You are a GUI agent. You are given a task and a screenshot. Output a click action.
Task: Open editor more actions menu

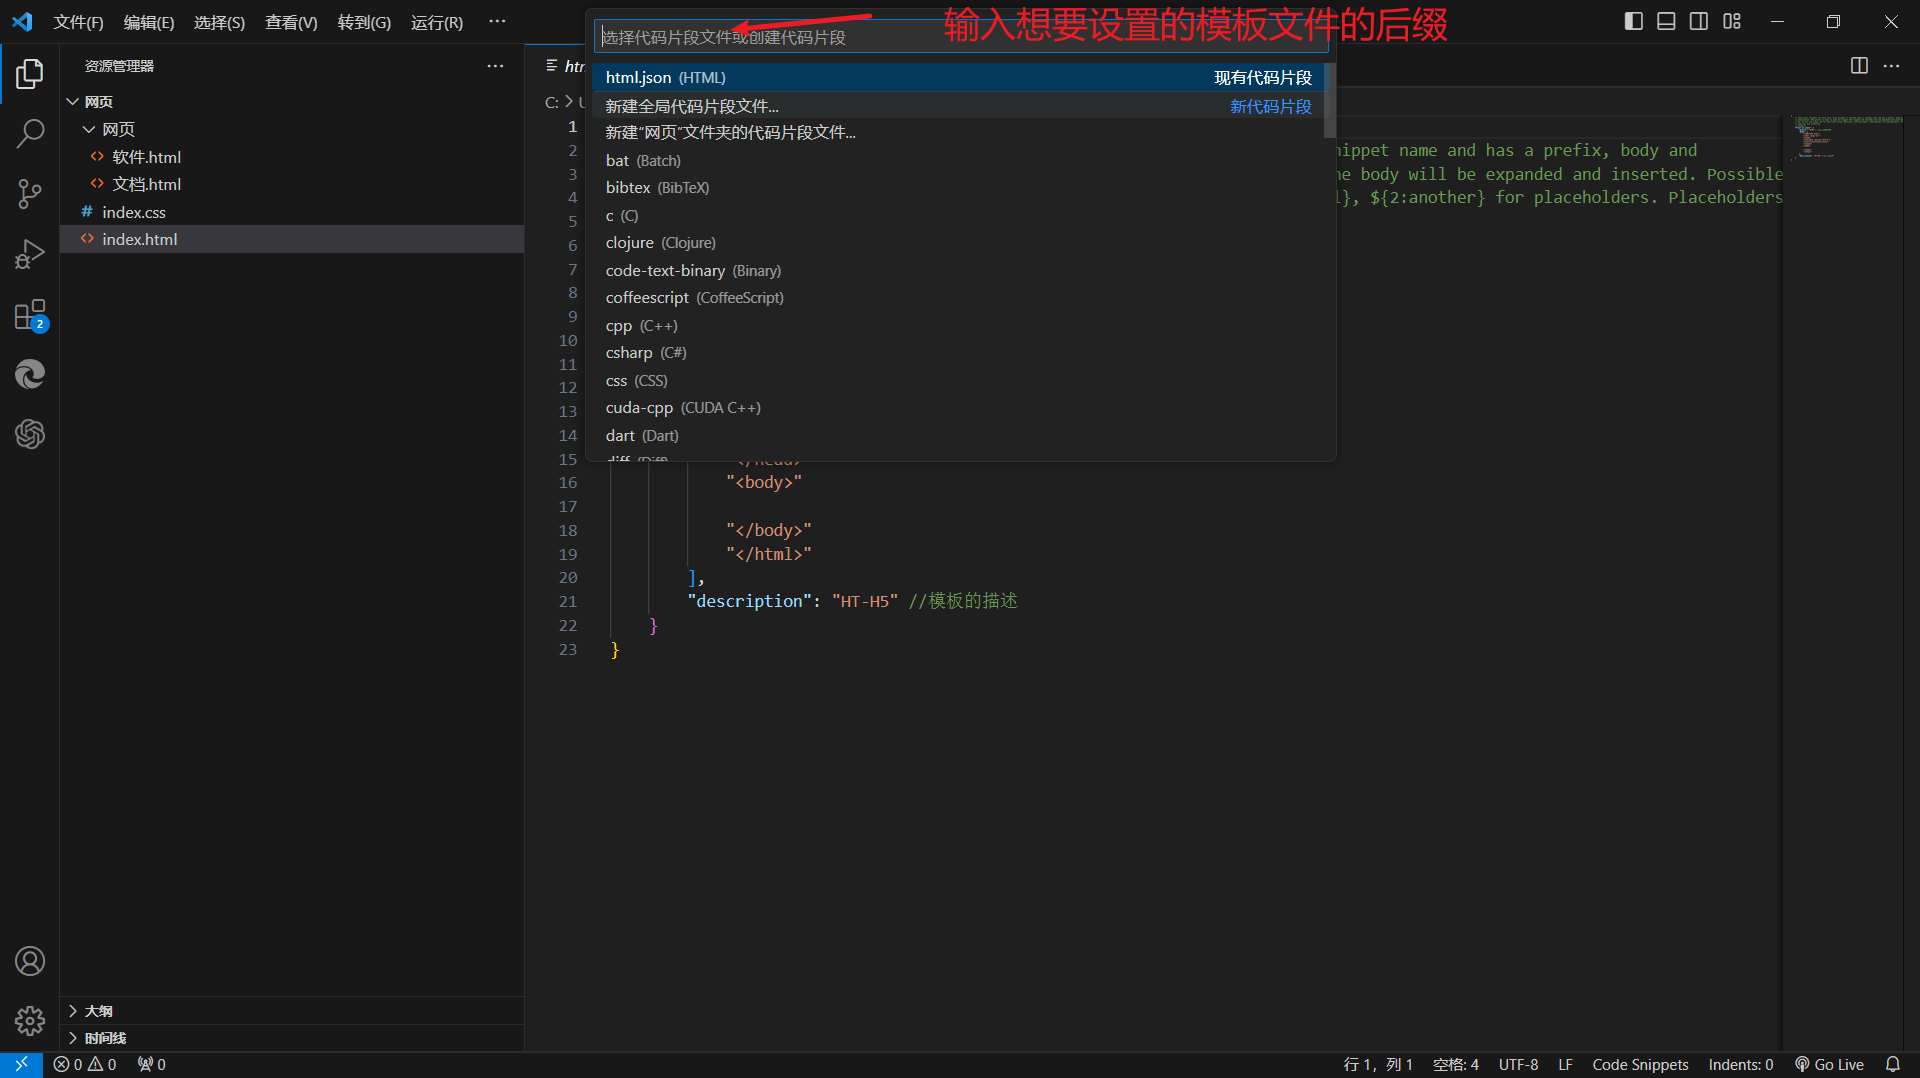pos(1891,66)
